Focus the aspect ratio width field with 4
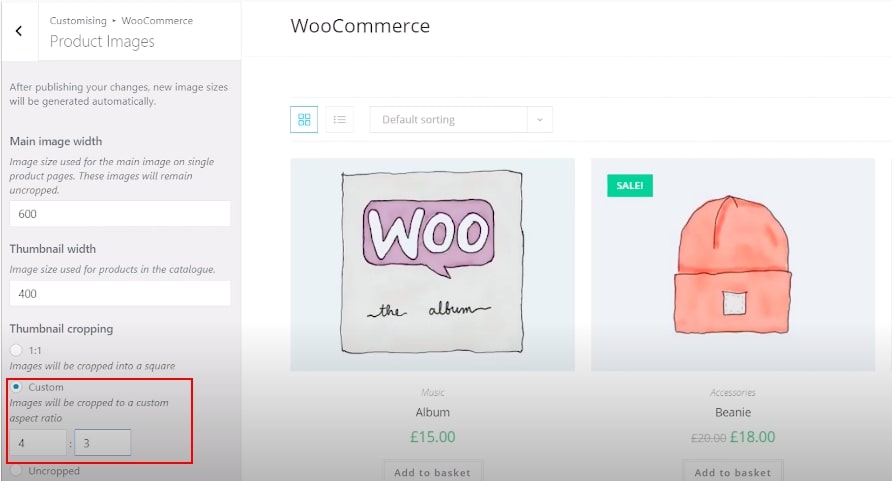892x481 pixels. (38, 443)
